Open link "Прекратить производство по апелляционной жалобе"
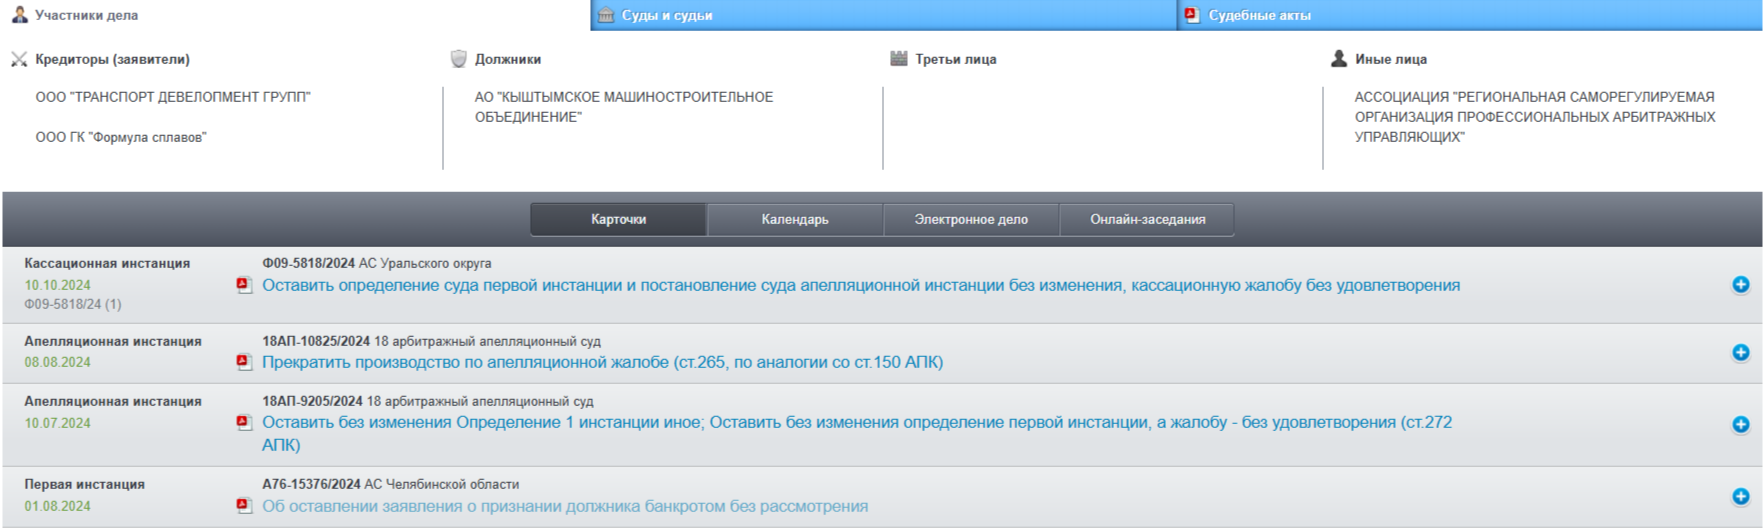 pos(602,362)
